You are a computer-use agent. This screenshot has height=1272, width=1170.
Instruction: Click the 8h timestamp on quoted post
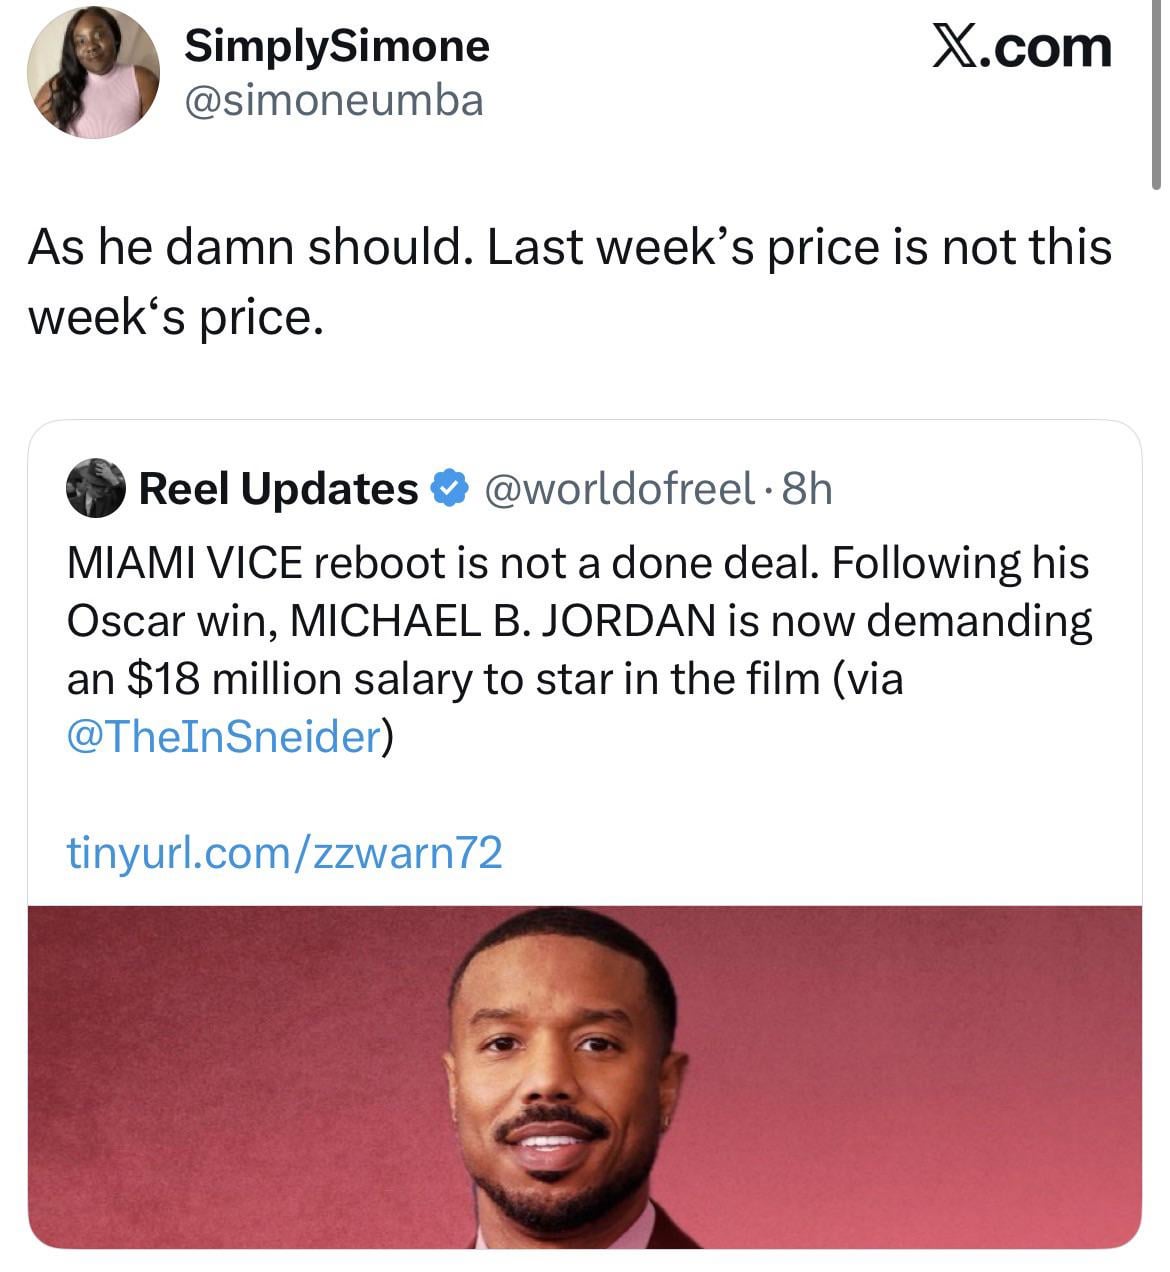tap(807, 488)
